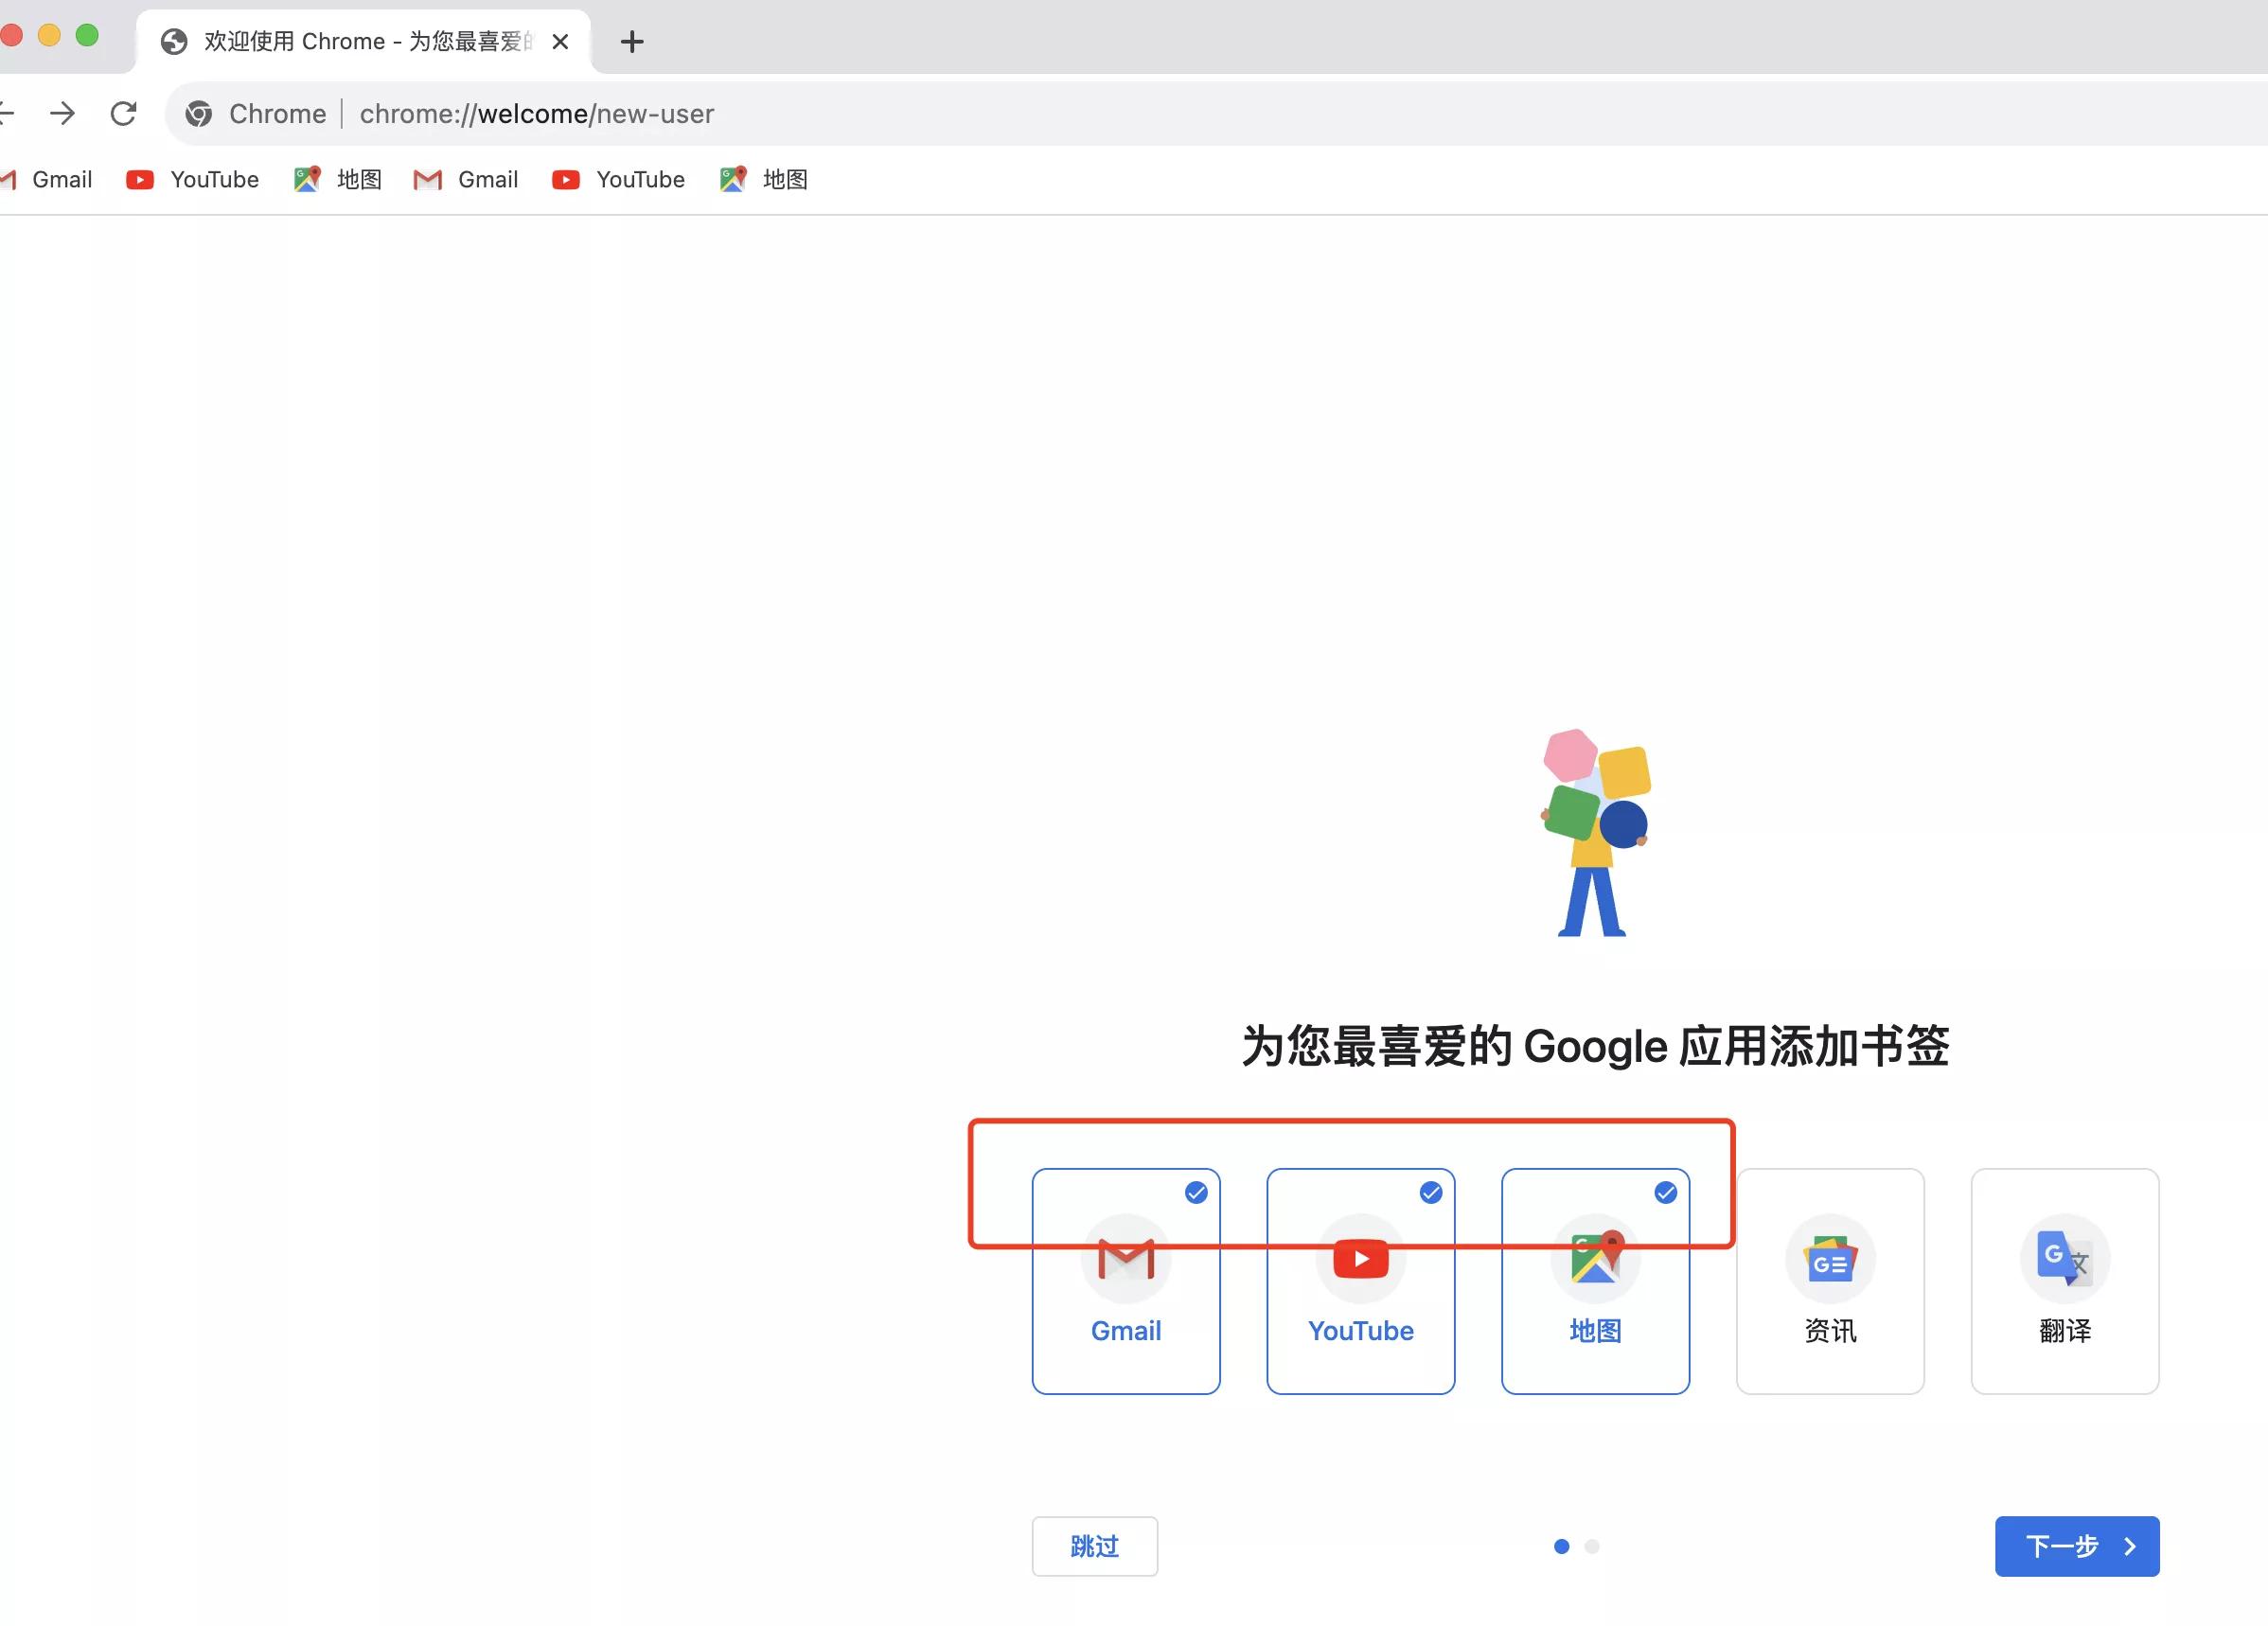Select the 翻译 app card
The image size is (2268, 1626).
pos(2065,1281)
